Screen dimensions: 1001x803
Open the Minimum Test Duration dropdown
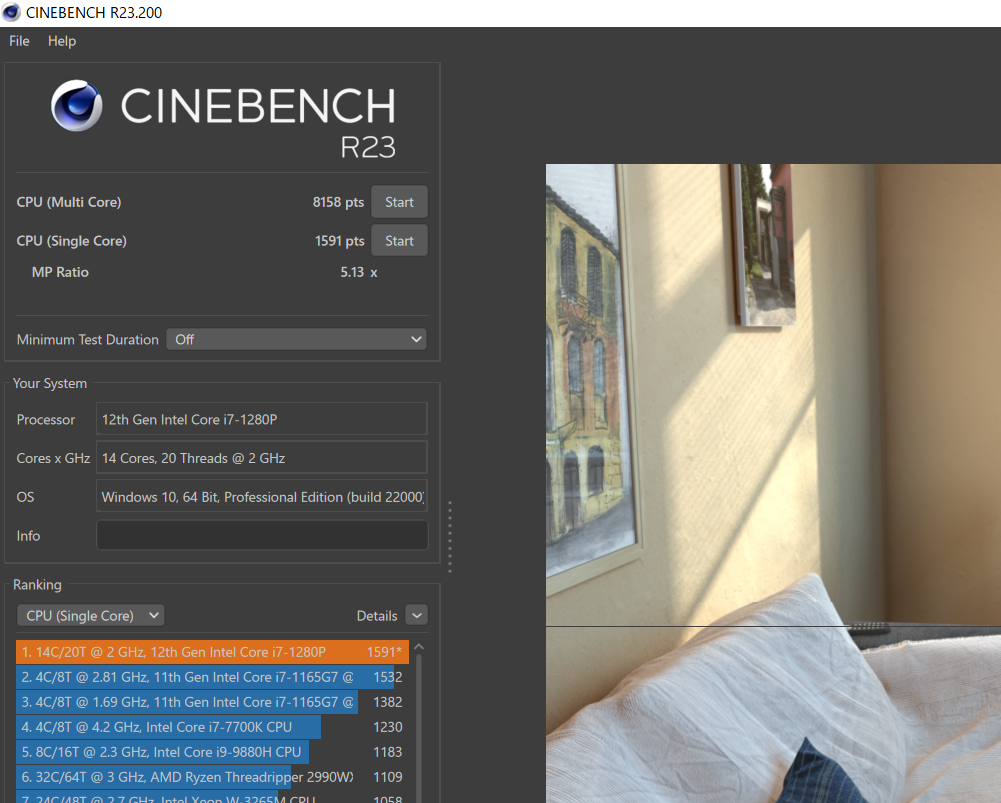point(296,340)
